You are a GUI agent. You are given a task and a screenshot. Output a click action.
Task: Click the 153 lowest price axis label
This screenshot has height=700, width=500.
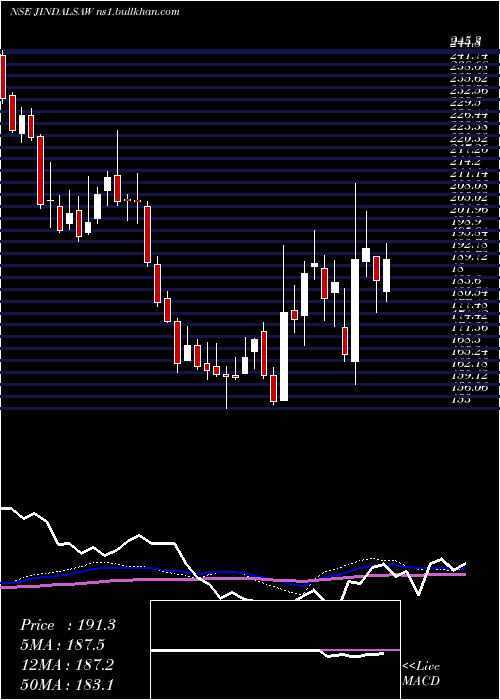460,400
